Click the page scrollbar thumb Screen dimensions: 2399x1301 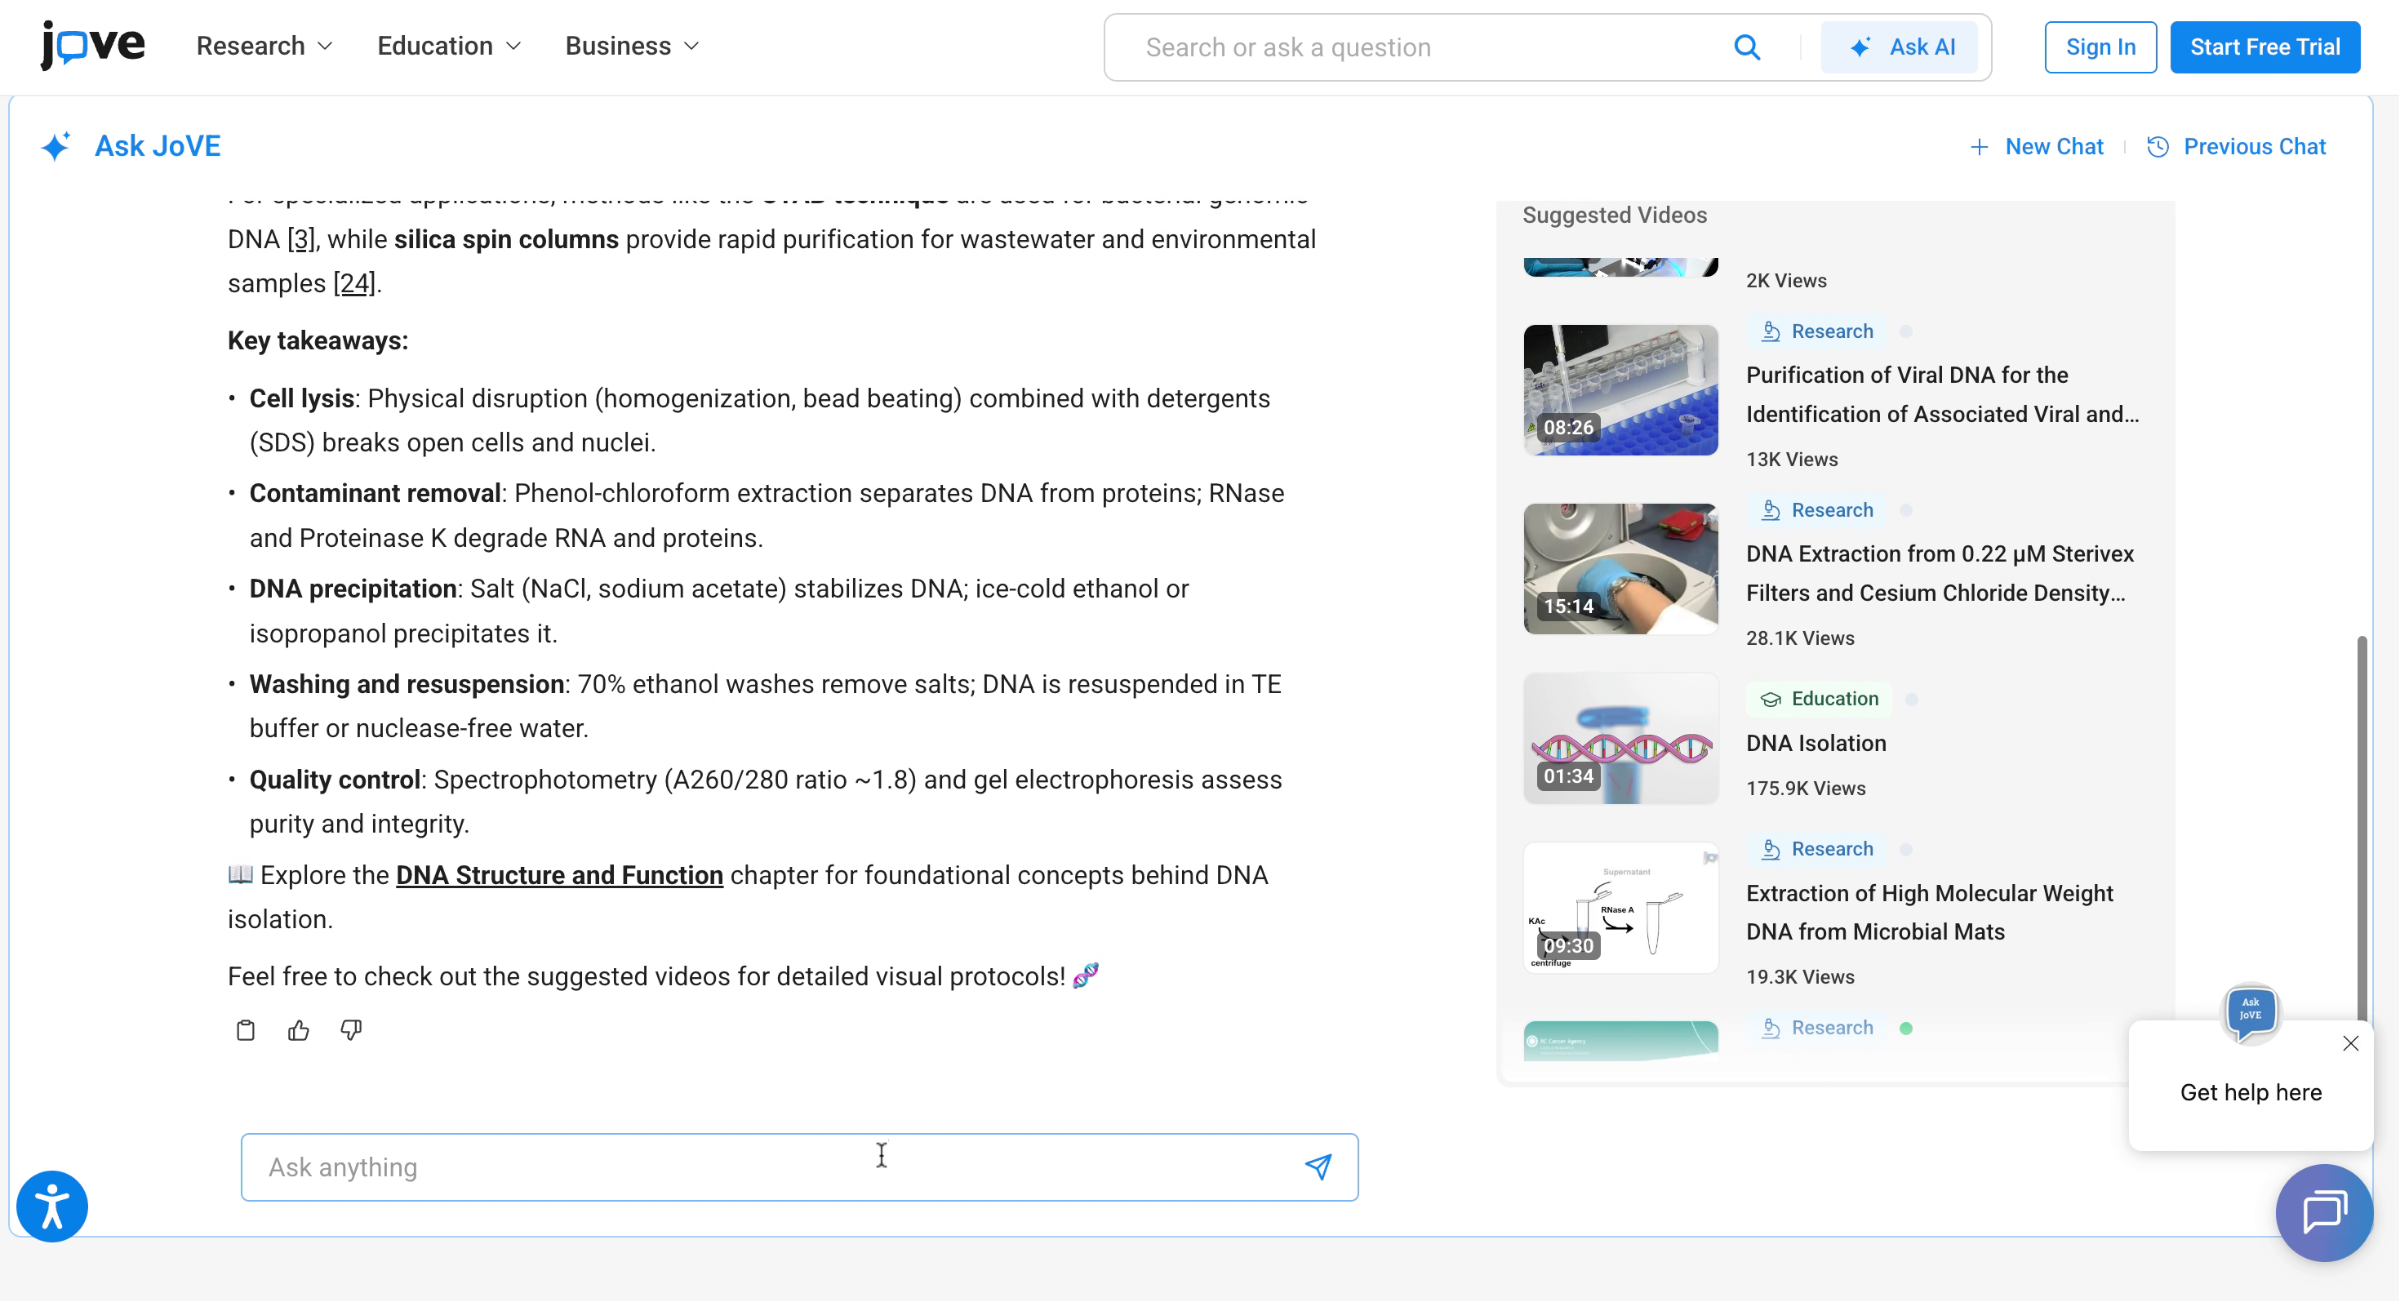tap(2362, 830)
